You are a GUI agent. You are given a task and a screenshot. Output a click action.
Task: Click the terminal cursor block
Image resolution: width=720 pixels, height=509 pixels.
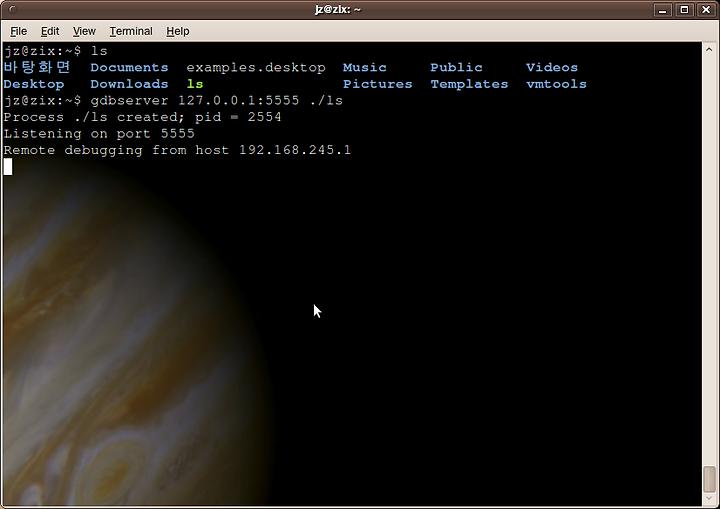click(8, 166)
